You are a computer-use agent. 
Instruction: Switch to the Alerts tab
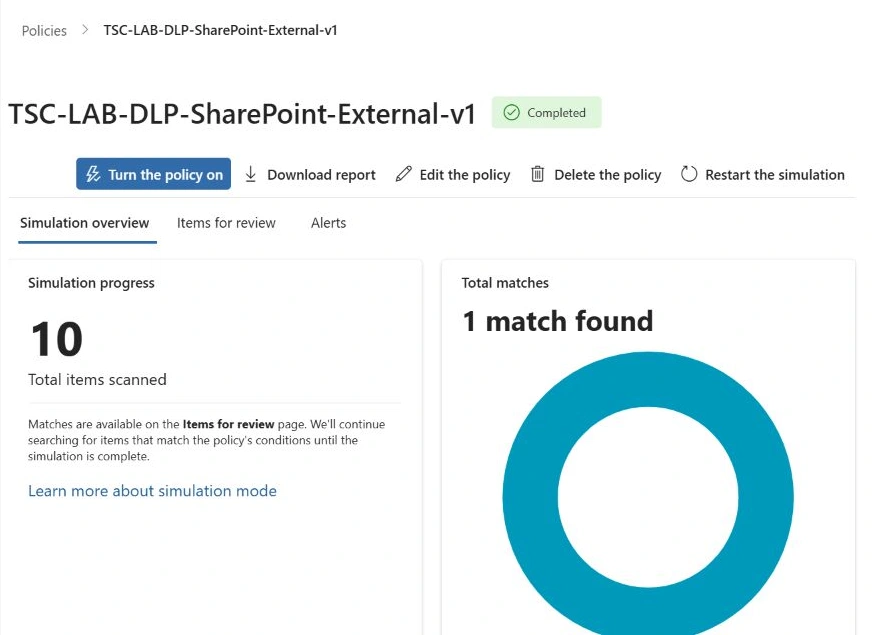pyautogui.click(x=328, y=223)
